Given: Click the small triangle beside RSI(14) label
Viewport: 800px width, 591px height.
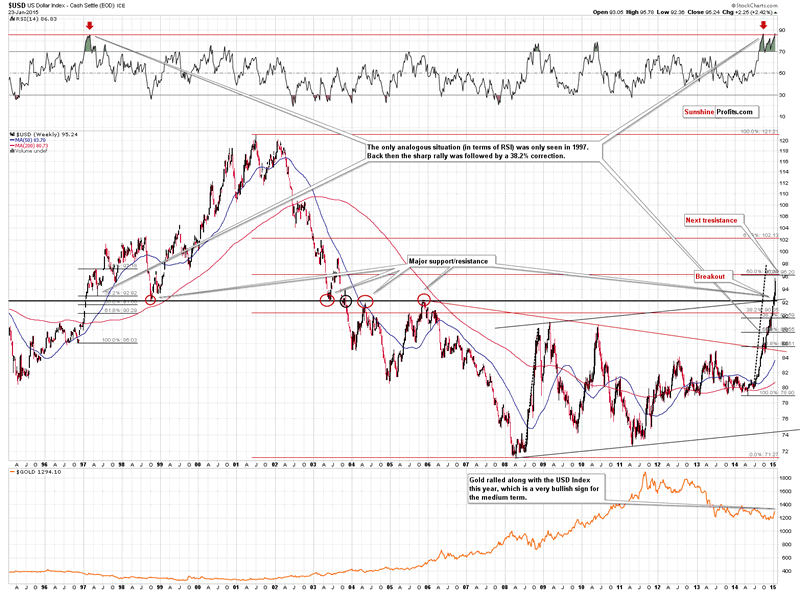Looking at the screenshot, I should (x=12, y=19).
